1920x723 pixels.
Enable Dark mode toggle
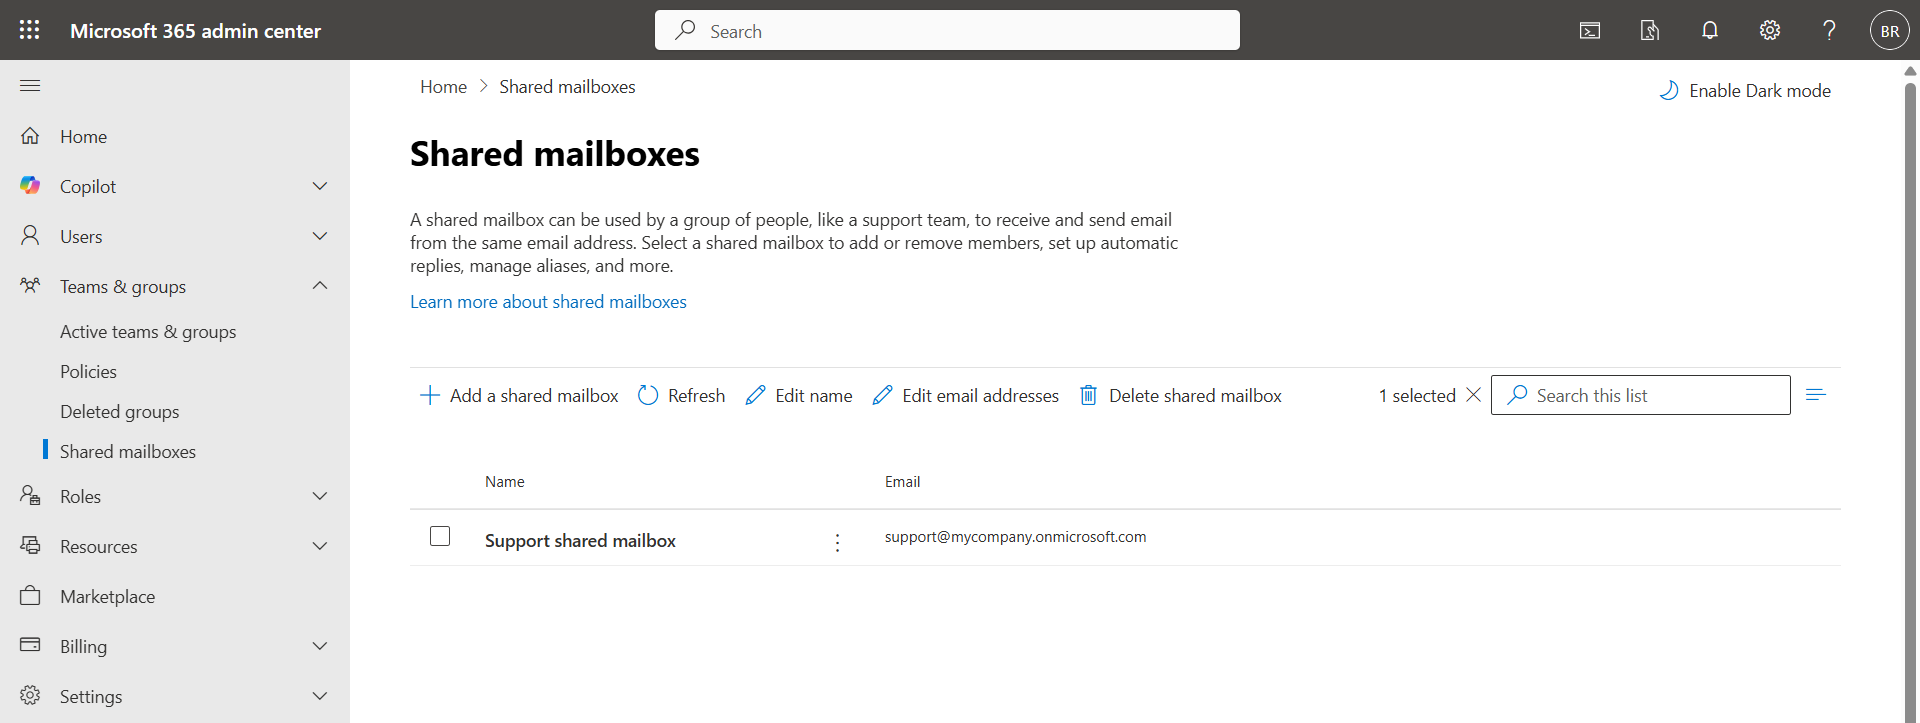coord(1745,91)
